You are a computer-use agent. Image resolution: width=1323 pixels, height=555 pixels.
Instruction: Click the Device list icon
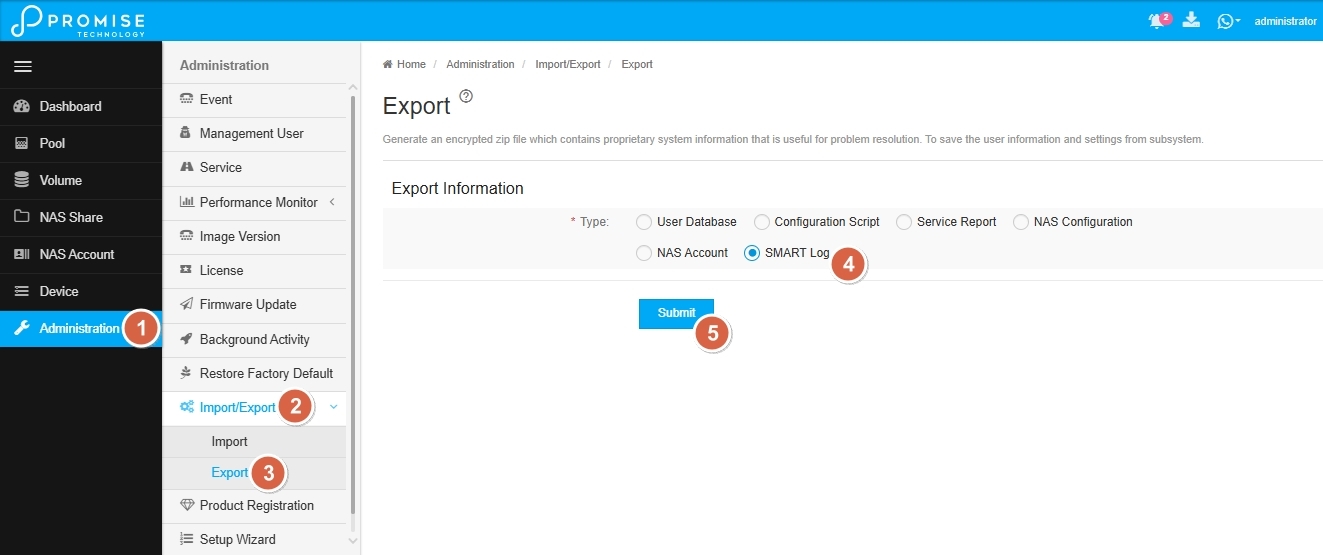(x=22, y=291)
